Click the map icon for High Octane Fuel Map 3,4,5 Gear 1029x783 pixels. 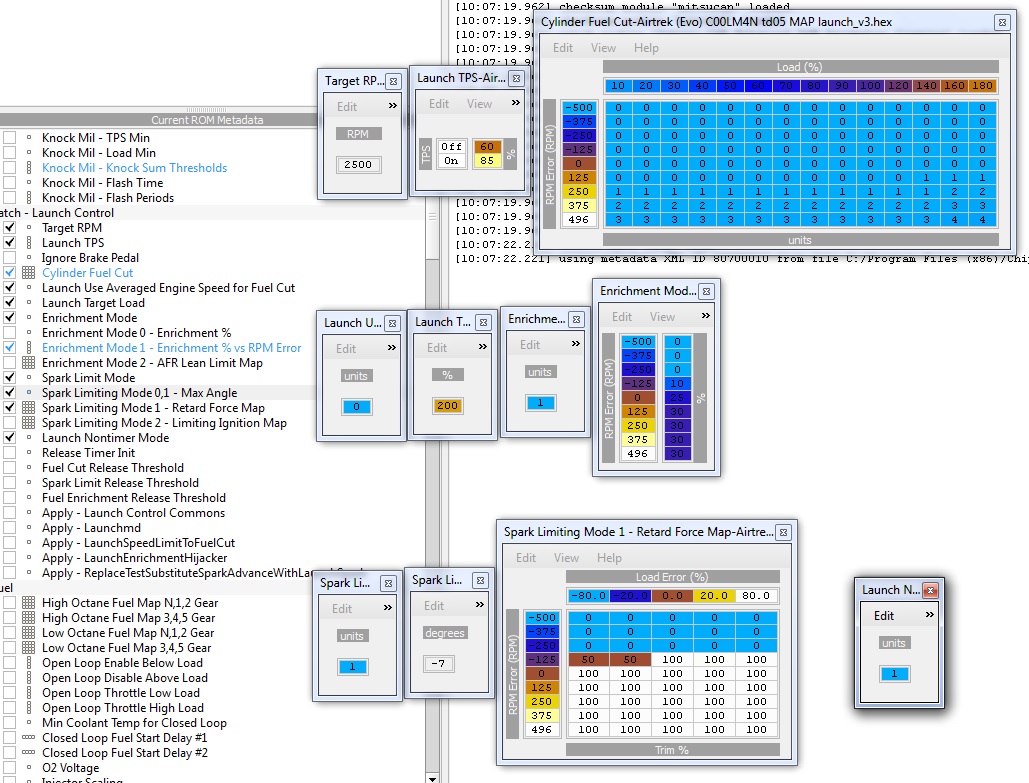pos(28,618)
